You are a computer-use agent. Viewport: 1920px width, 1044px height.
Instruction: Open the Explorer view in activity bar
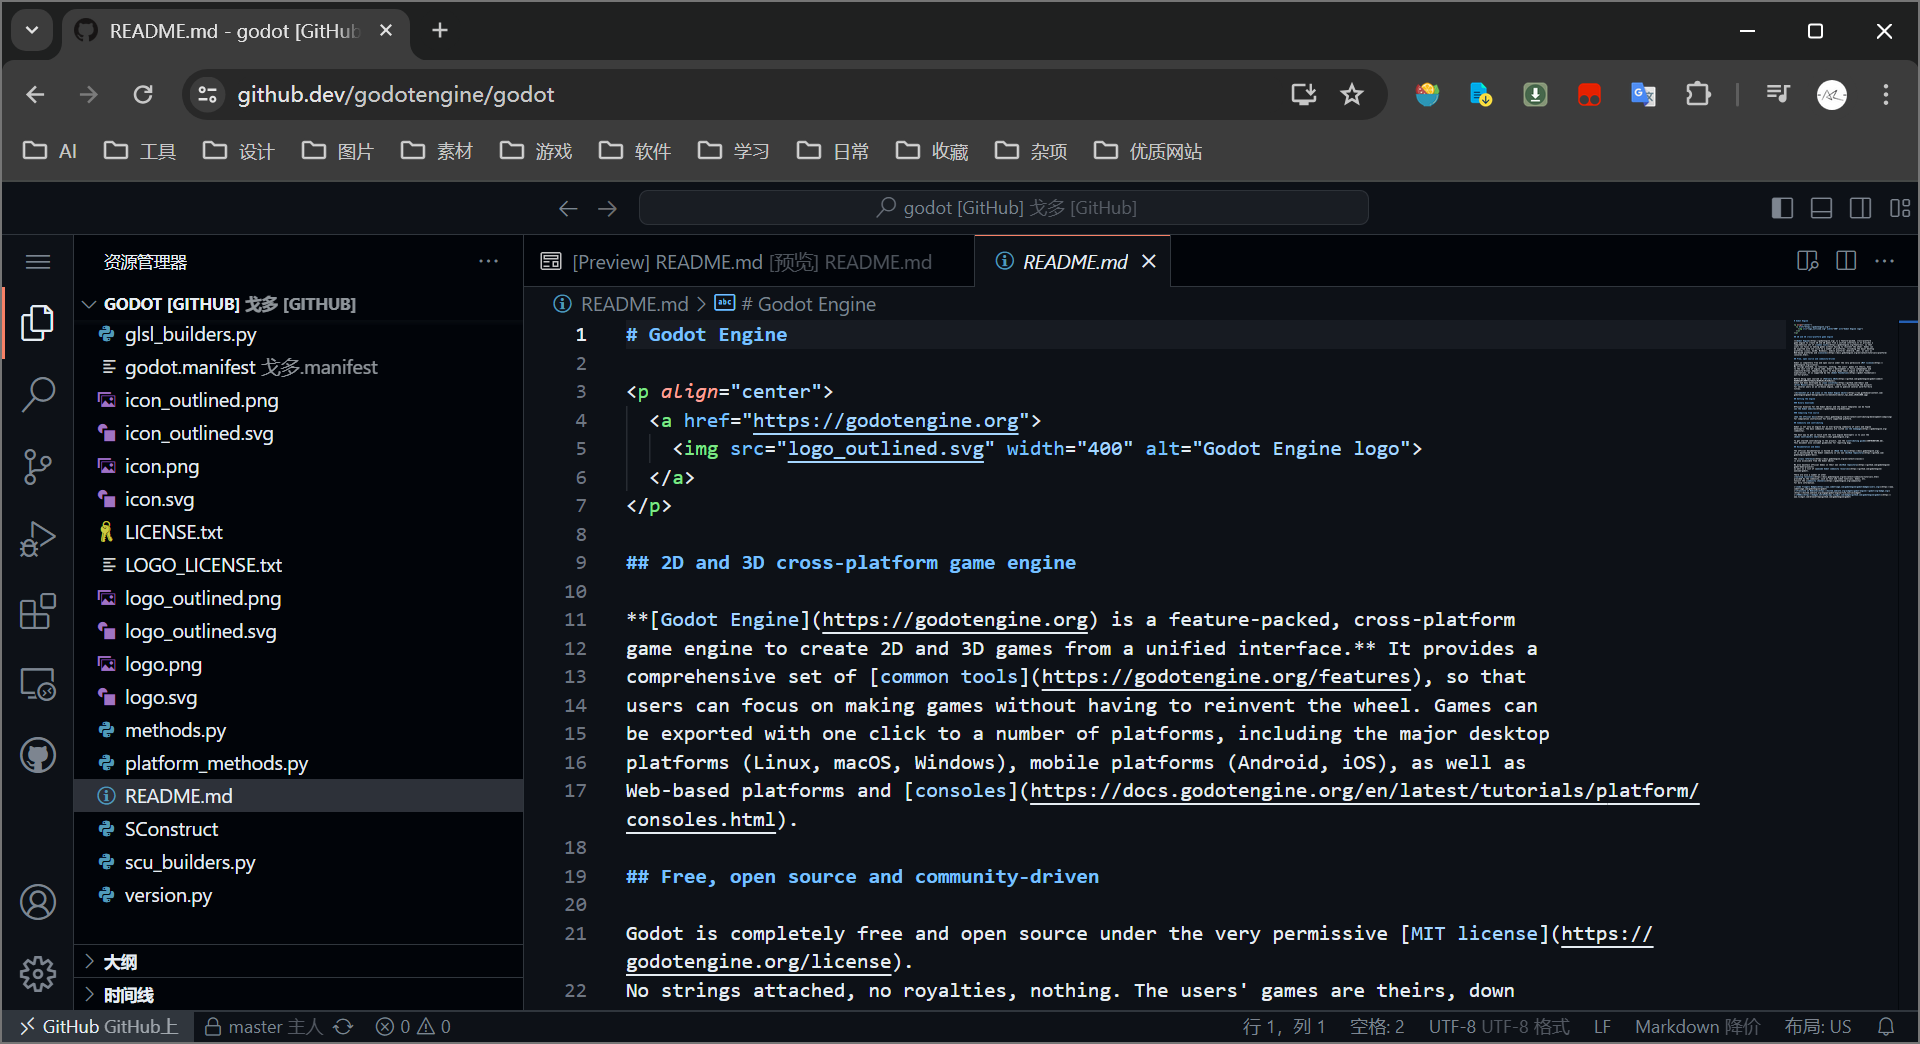(38, 322)
